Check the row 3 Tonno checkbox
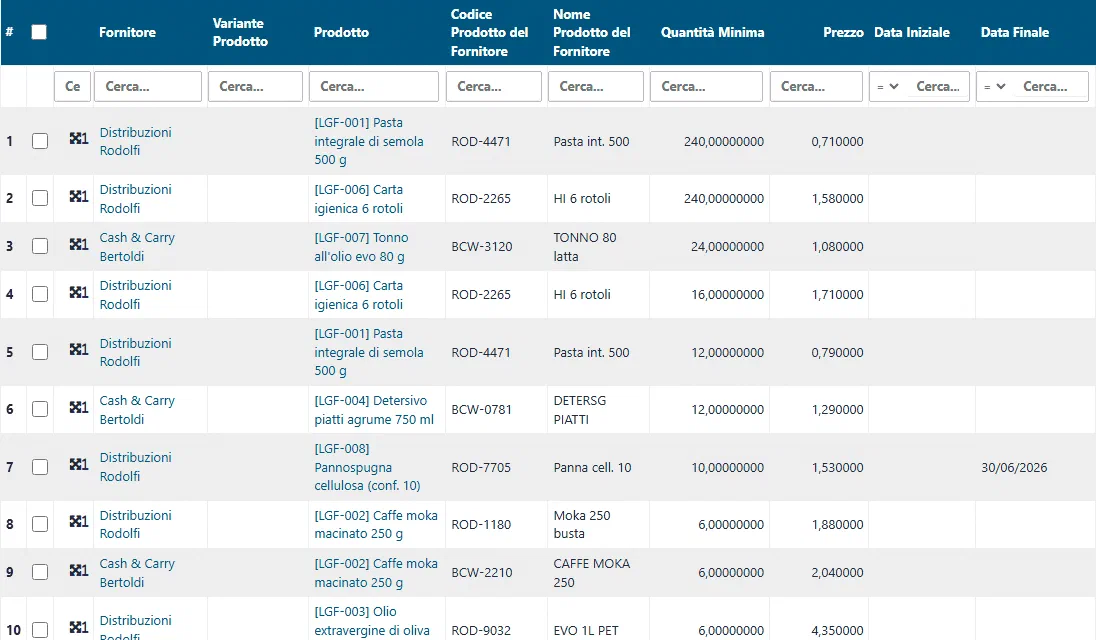Screen dimensions: 1096x640 pos(40,246)
